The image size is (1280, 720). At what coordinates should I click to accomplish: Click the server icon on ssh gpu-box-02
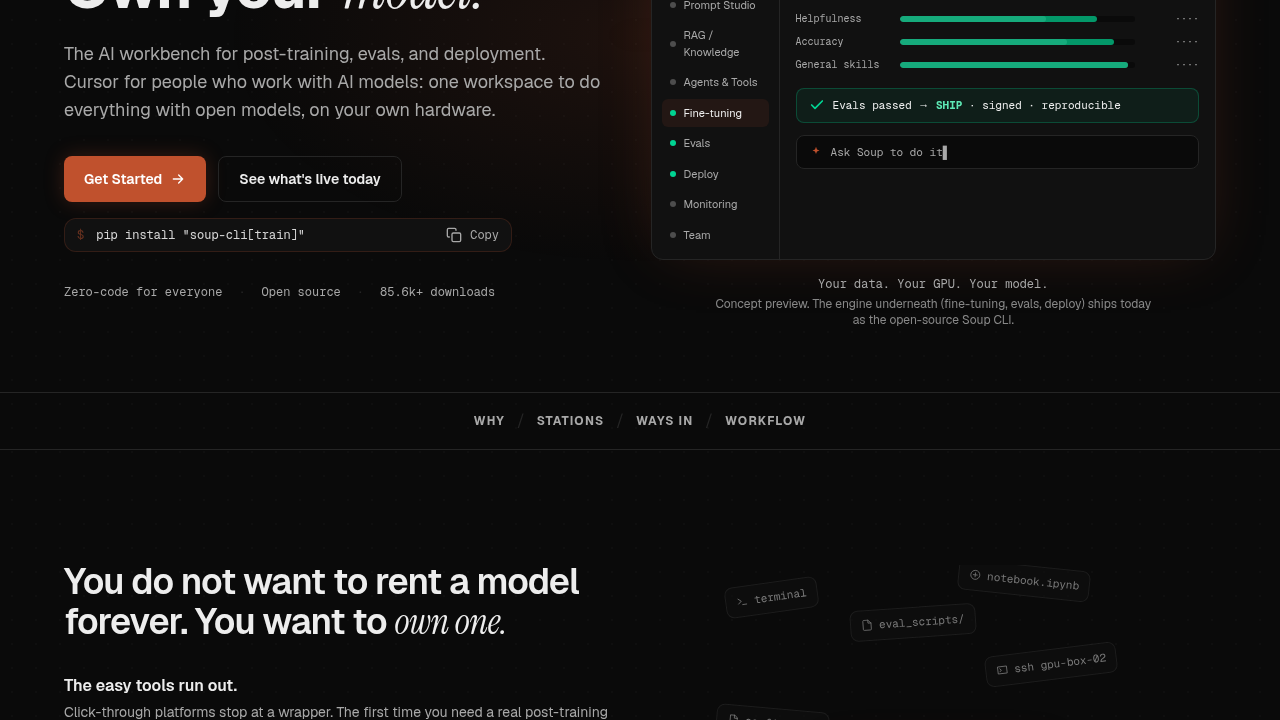[1002, 669]
